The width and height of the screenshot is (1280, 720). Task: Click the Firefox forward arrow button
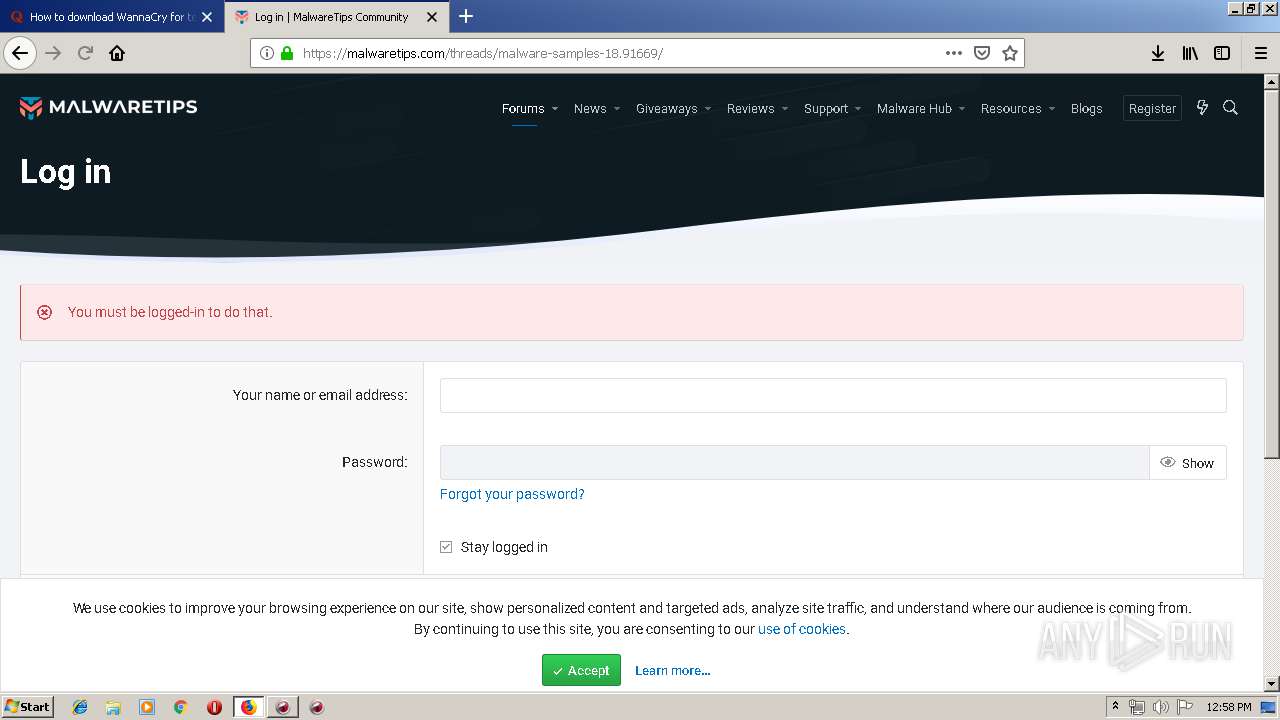point(53,53)
